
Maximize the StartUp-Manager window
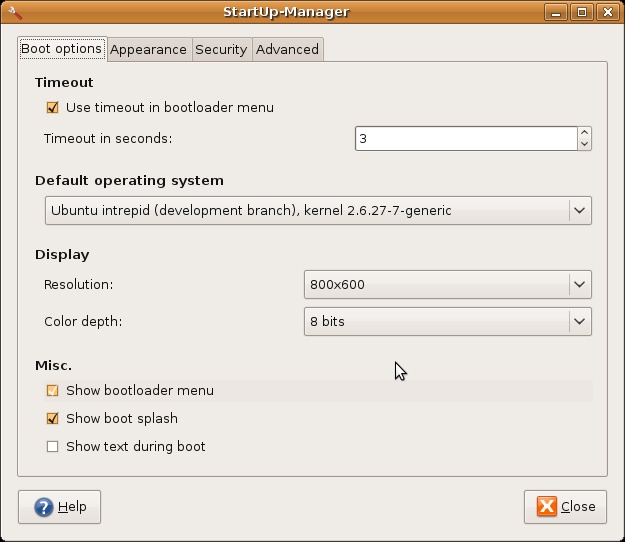582,12
